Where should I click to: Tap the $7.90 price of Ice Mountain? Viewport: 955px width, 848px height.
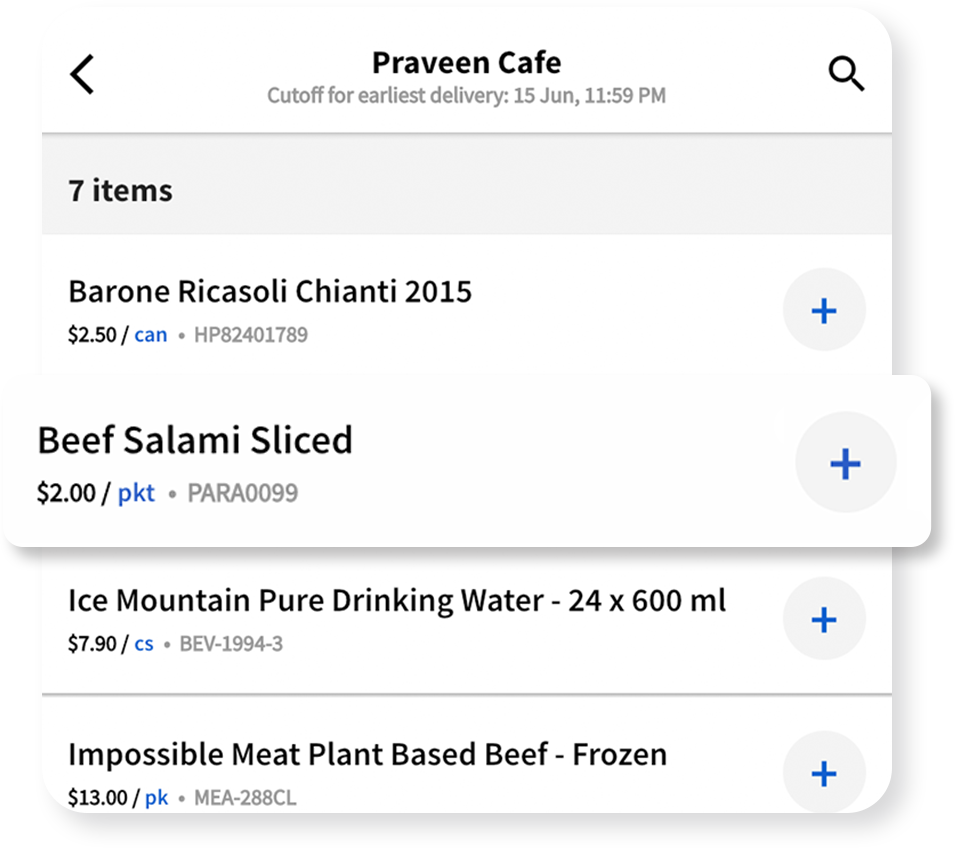coord(92,644)
